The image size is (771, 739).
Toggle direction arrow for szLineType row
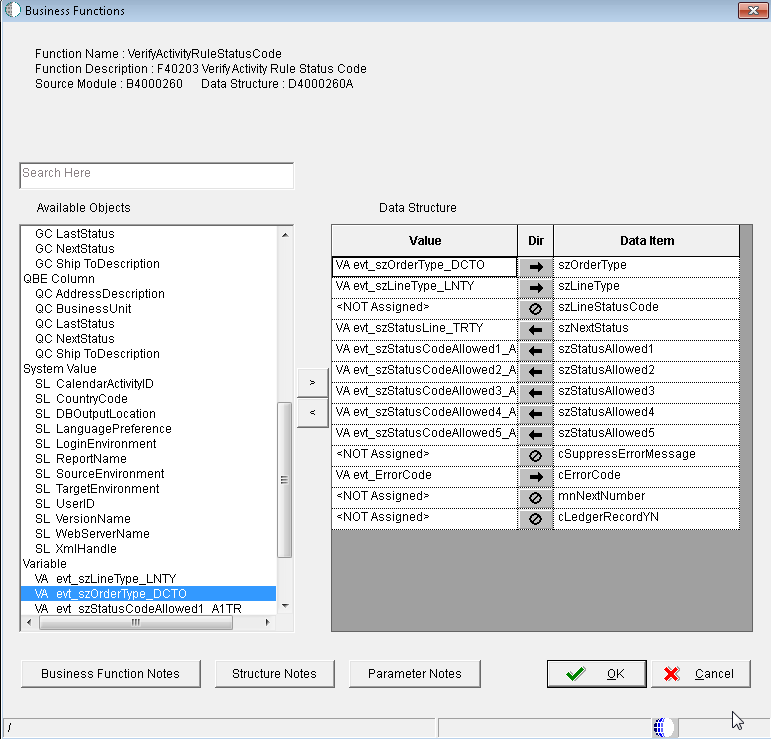pos(535,288)
